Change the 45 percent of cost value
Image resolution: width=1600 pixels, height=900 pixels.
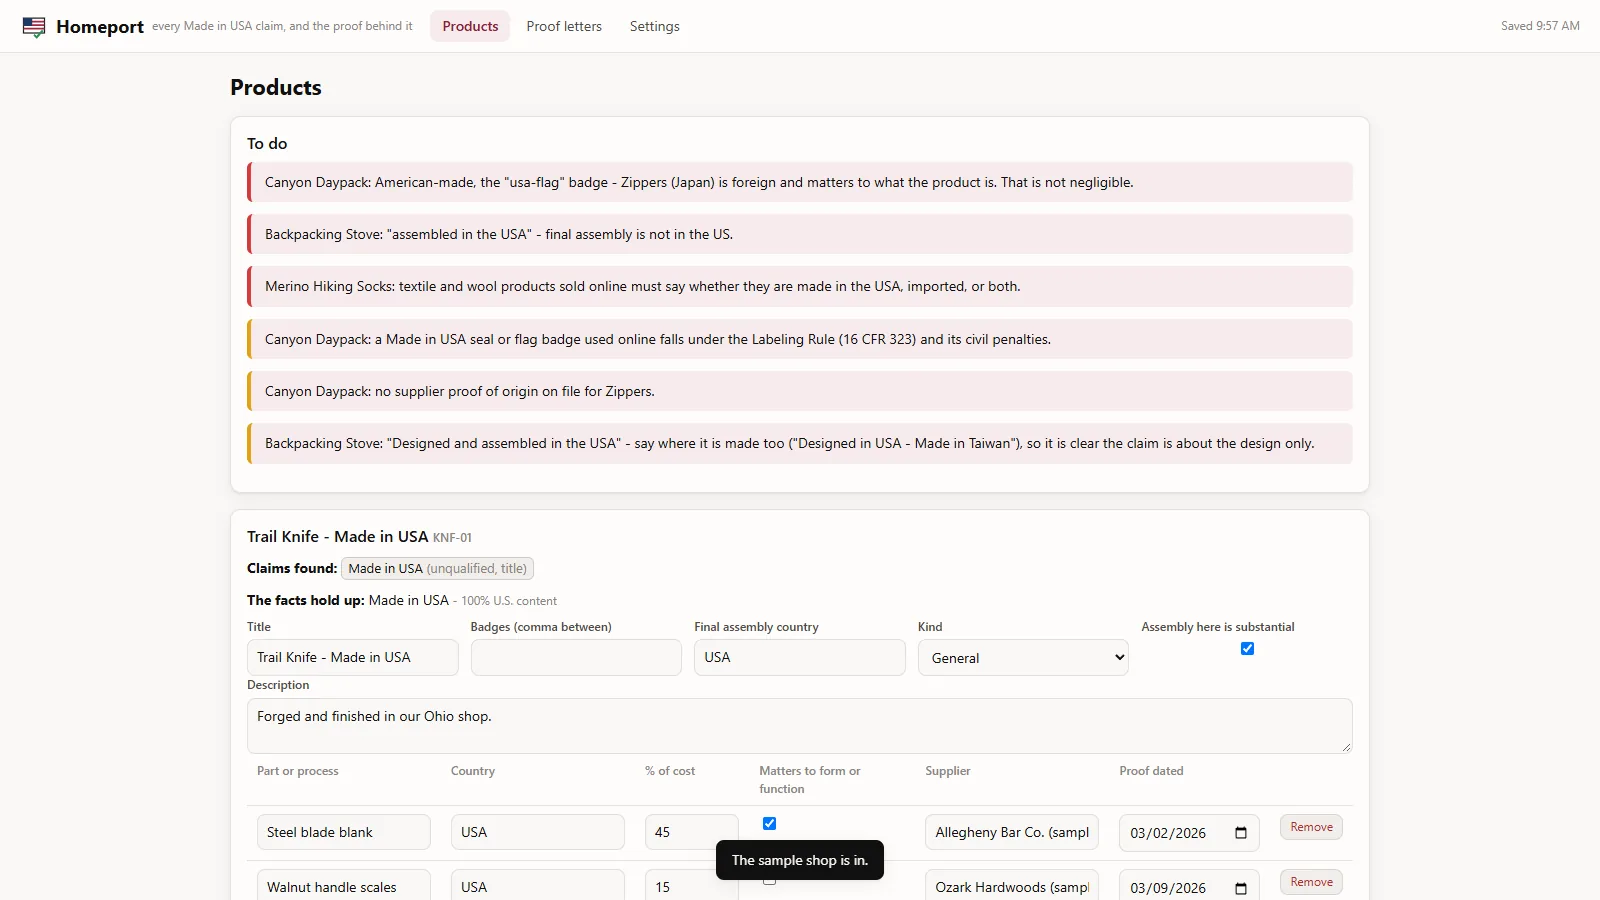click(x=692, y=832)
